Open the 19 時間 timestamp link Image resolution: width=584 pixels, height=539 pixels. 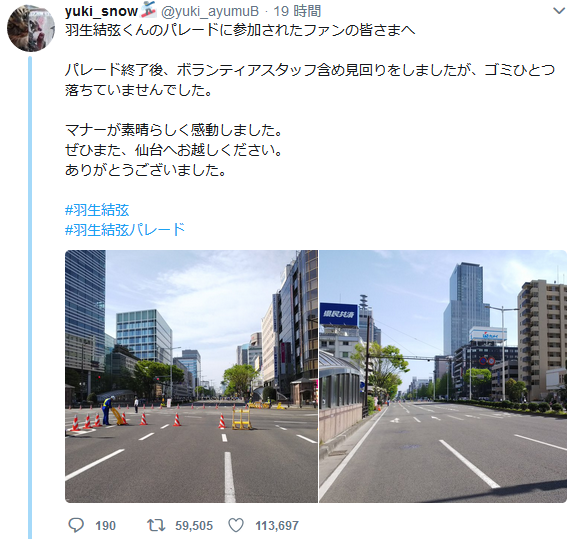[x=297, y=12]
